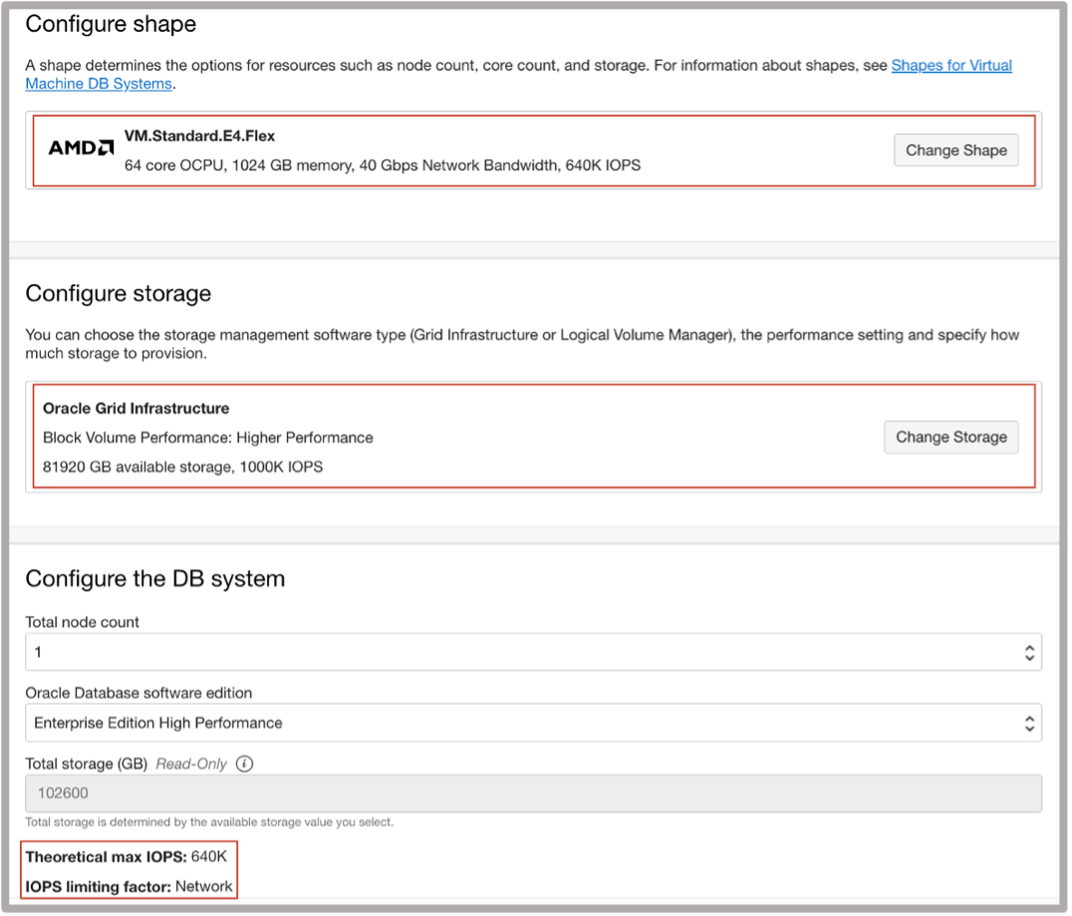1072x916 pixels.
Task: Click the Configure the DB system heading
Action: pos(157,578)
